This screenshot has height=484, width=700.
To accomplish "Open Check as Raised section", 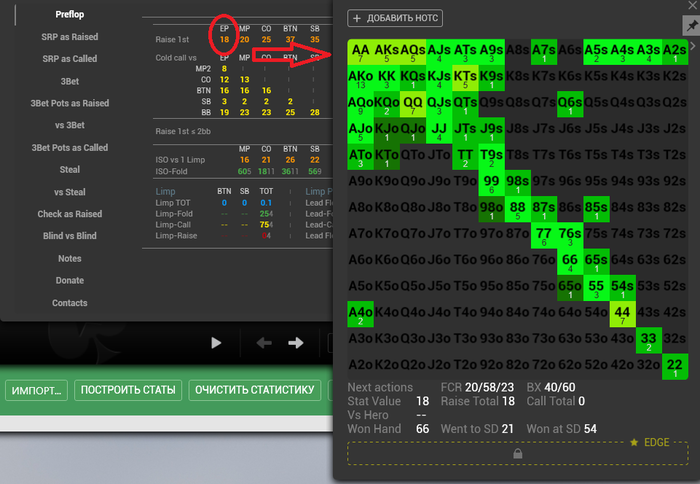I will coord(70,214).
